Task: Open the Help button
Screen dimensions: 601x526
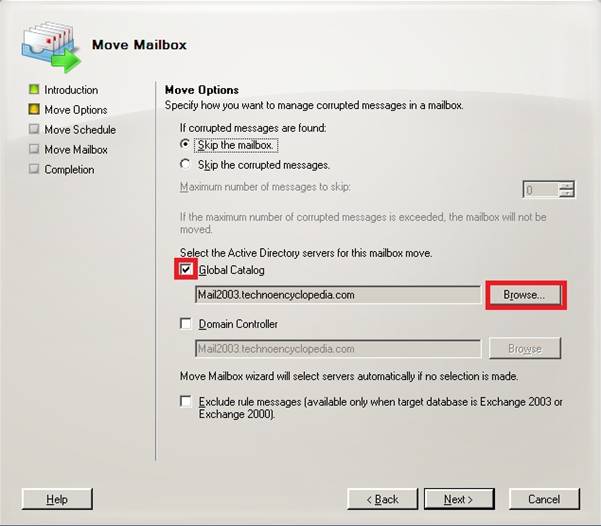Action: pos(57,499)
